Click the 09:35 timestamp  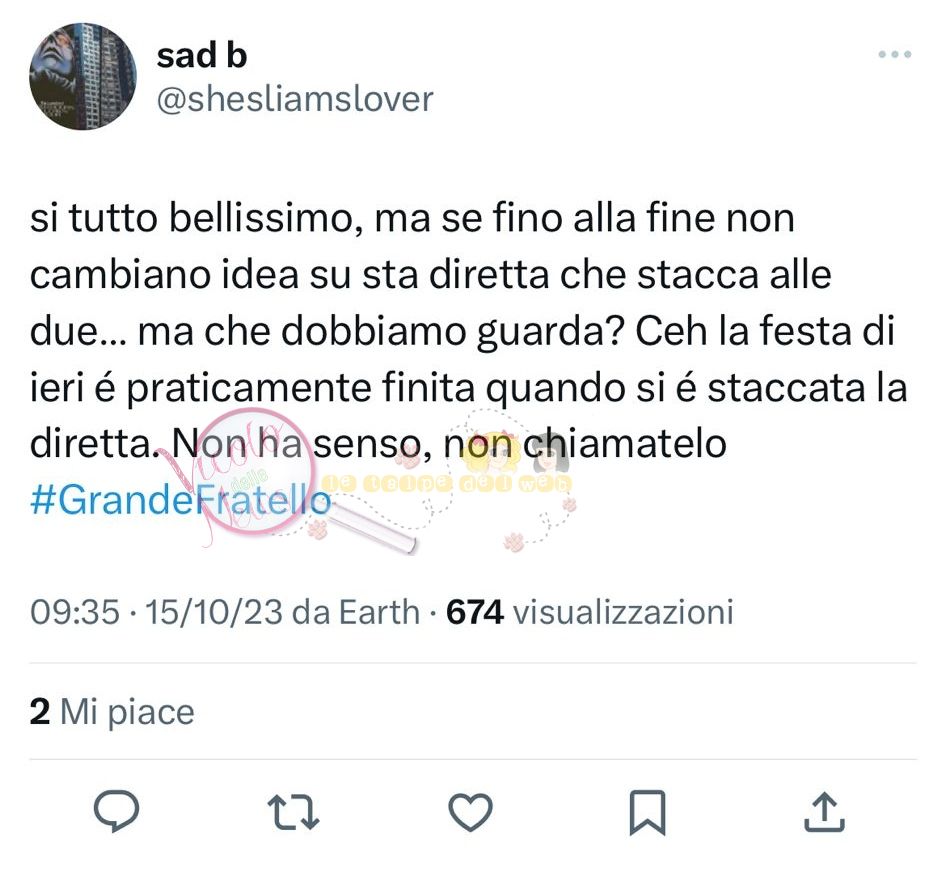click(x=75, y=611)
